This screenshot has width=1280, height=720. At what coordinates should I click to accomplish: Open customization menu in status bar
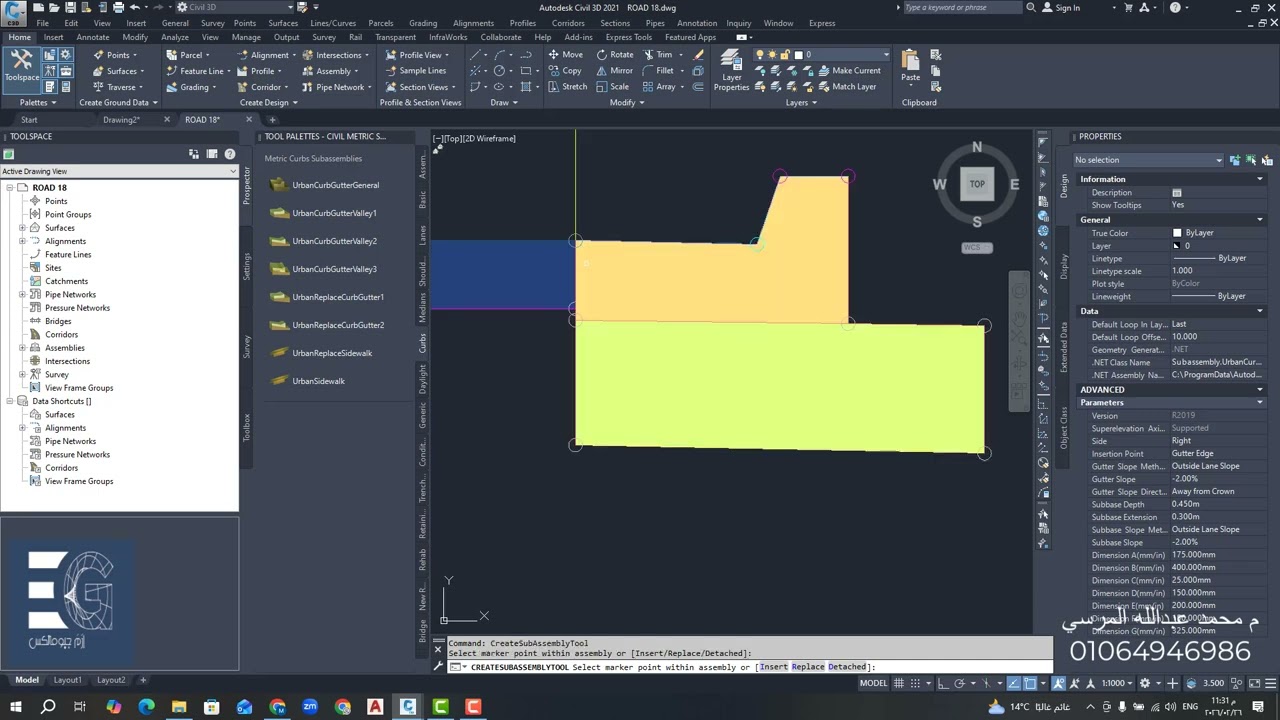(1270, 683)
